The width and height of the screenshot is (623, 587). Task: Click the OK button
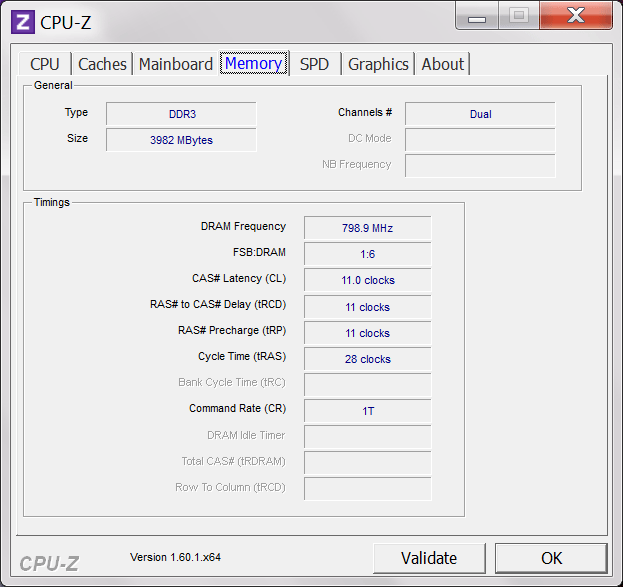coord(551,558)
